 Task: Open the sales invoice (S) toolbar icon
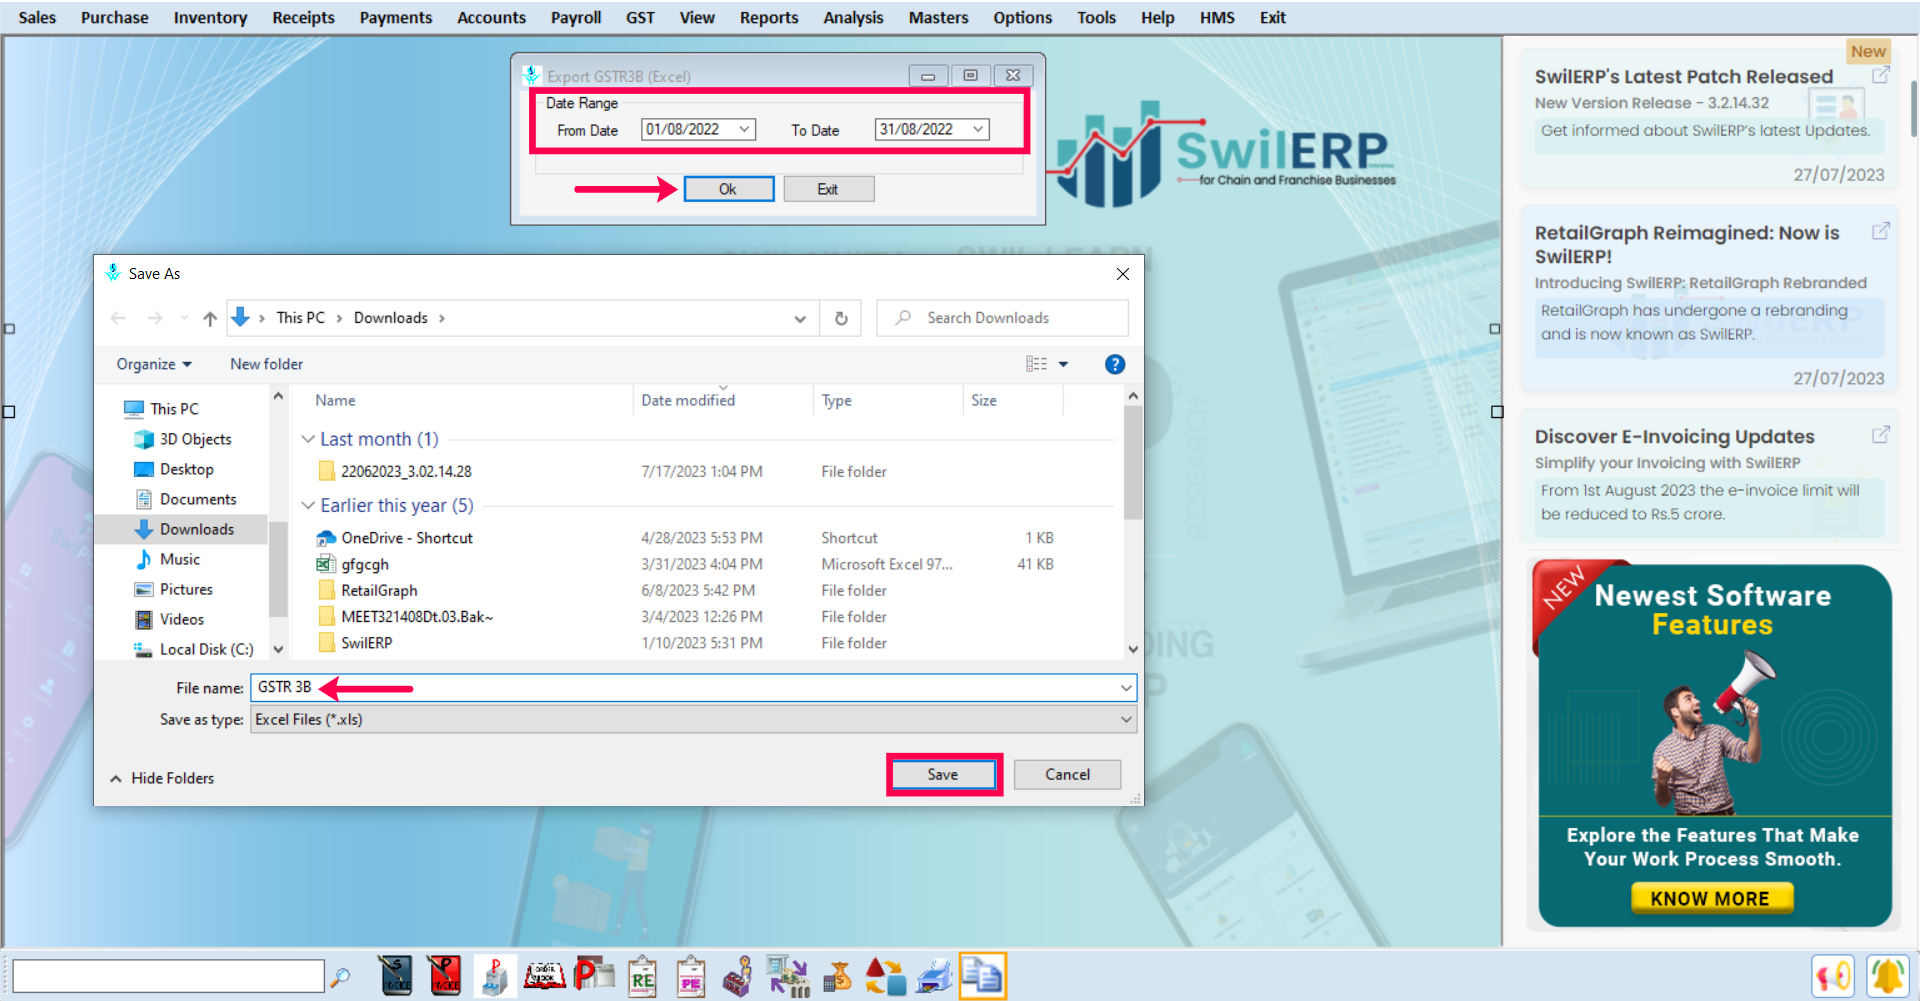pos(395,976)
